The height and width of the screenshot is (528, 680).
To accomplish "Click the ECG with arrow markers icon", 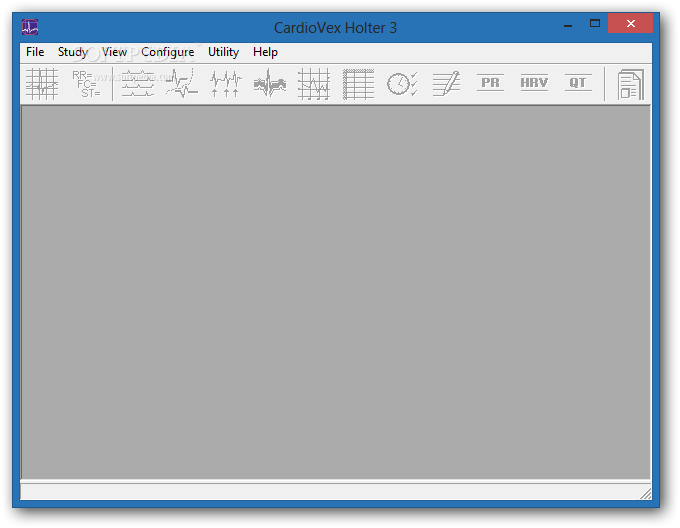I will pos(226,84).
